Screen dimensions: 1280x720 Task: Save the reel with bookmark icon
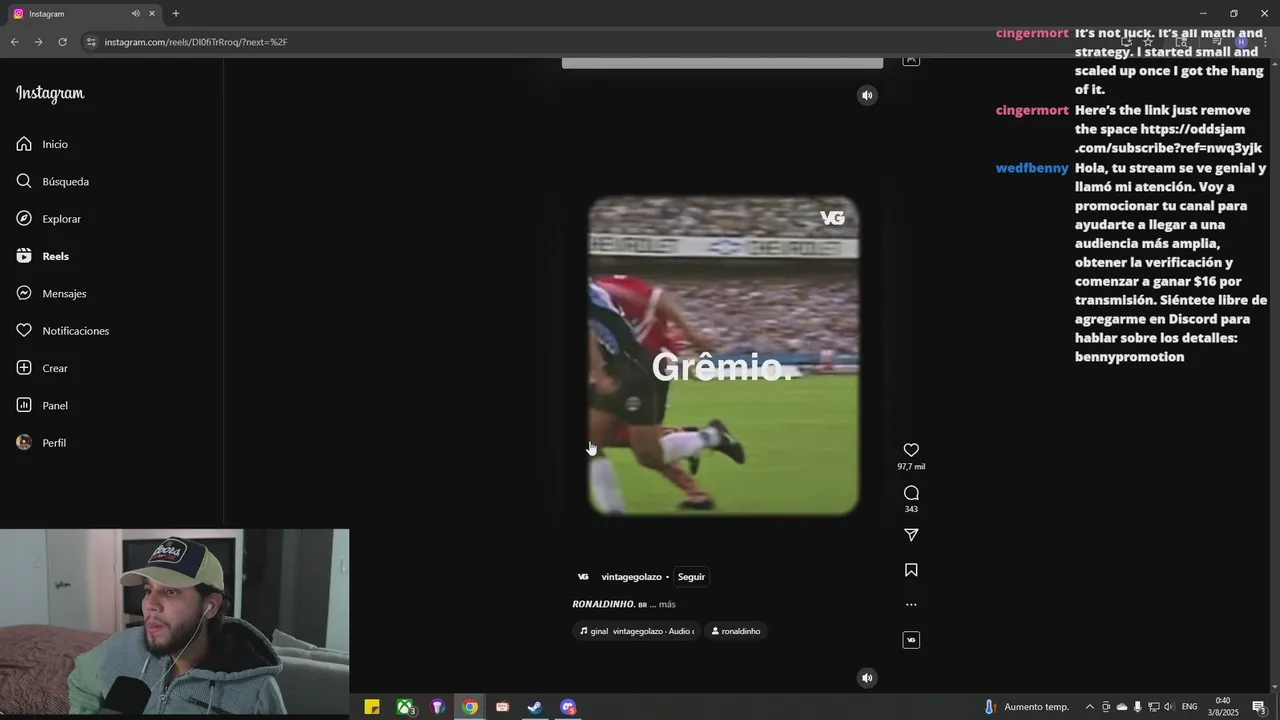(x=911, y=570)
